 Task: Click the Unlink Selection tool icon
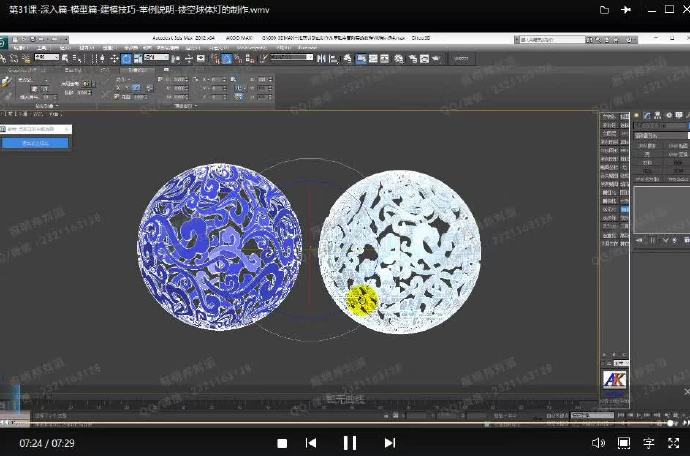14,59
